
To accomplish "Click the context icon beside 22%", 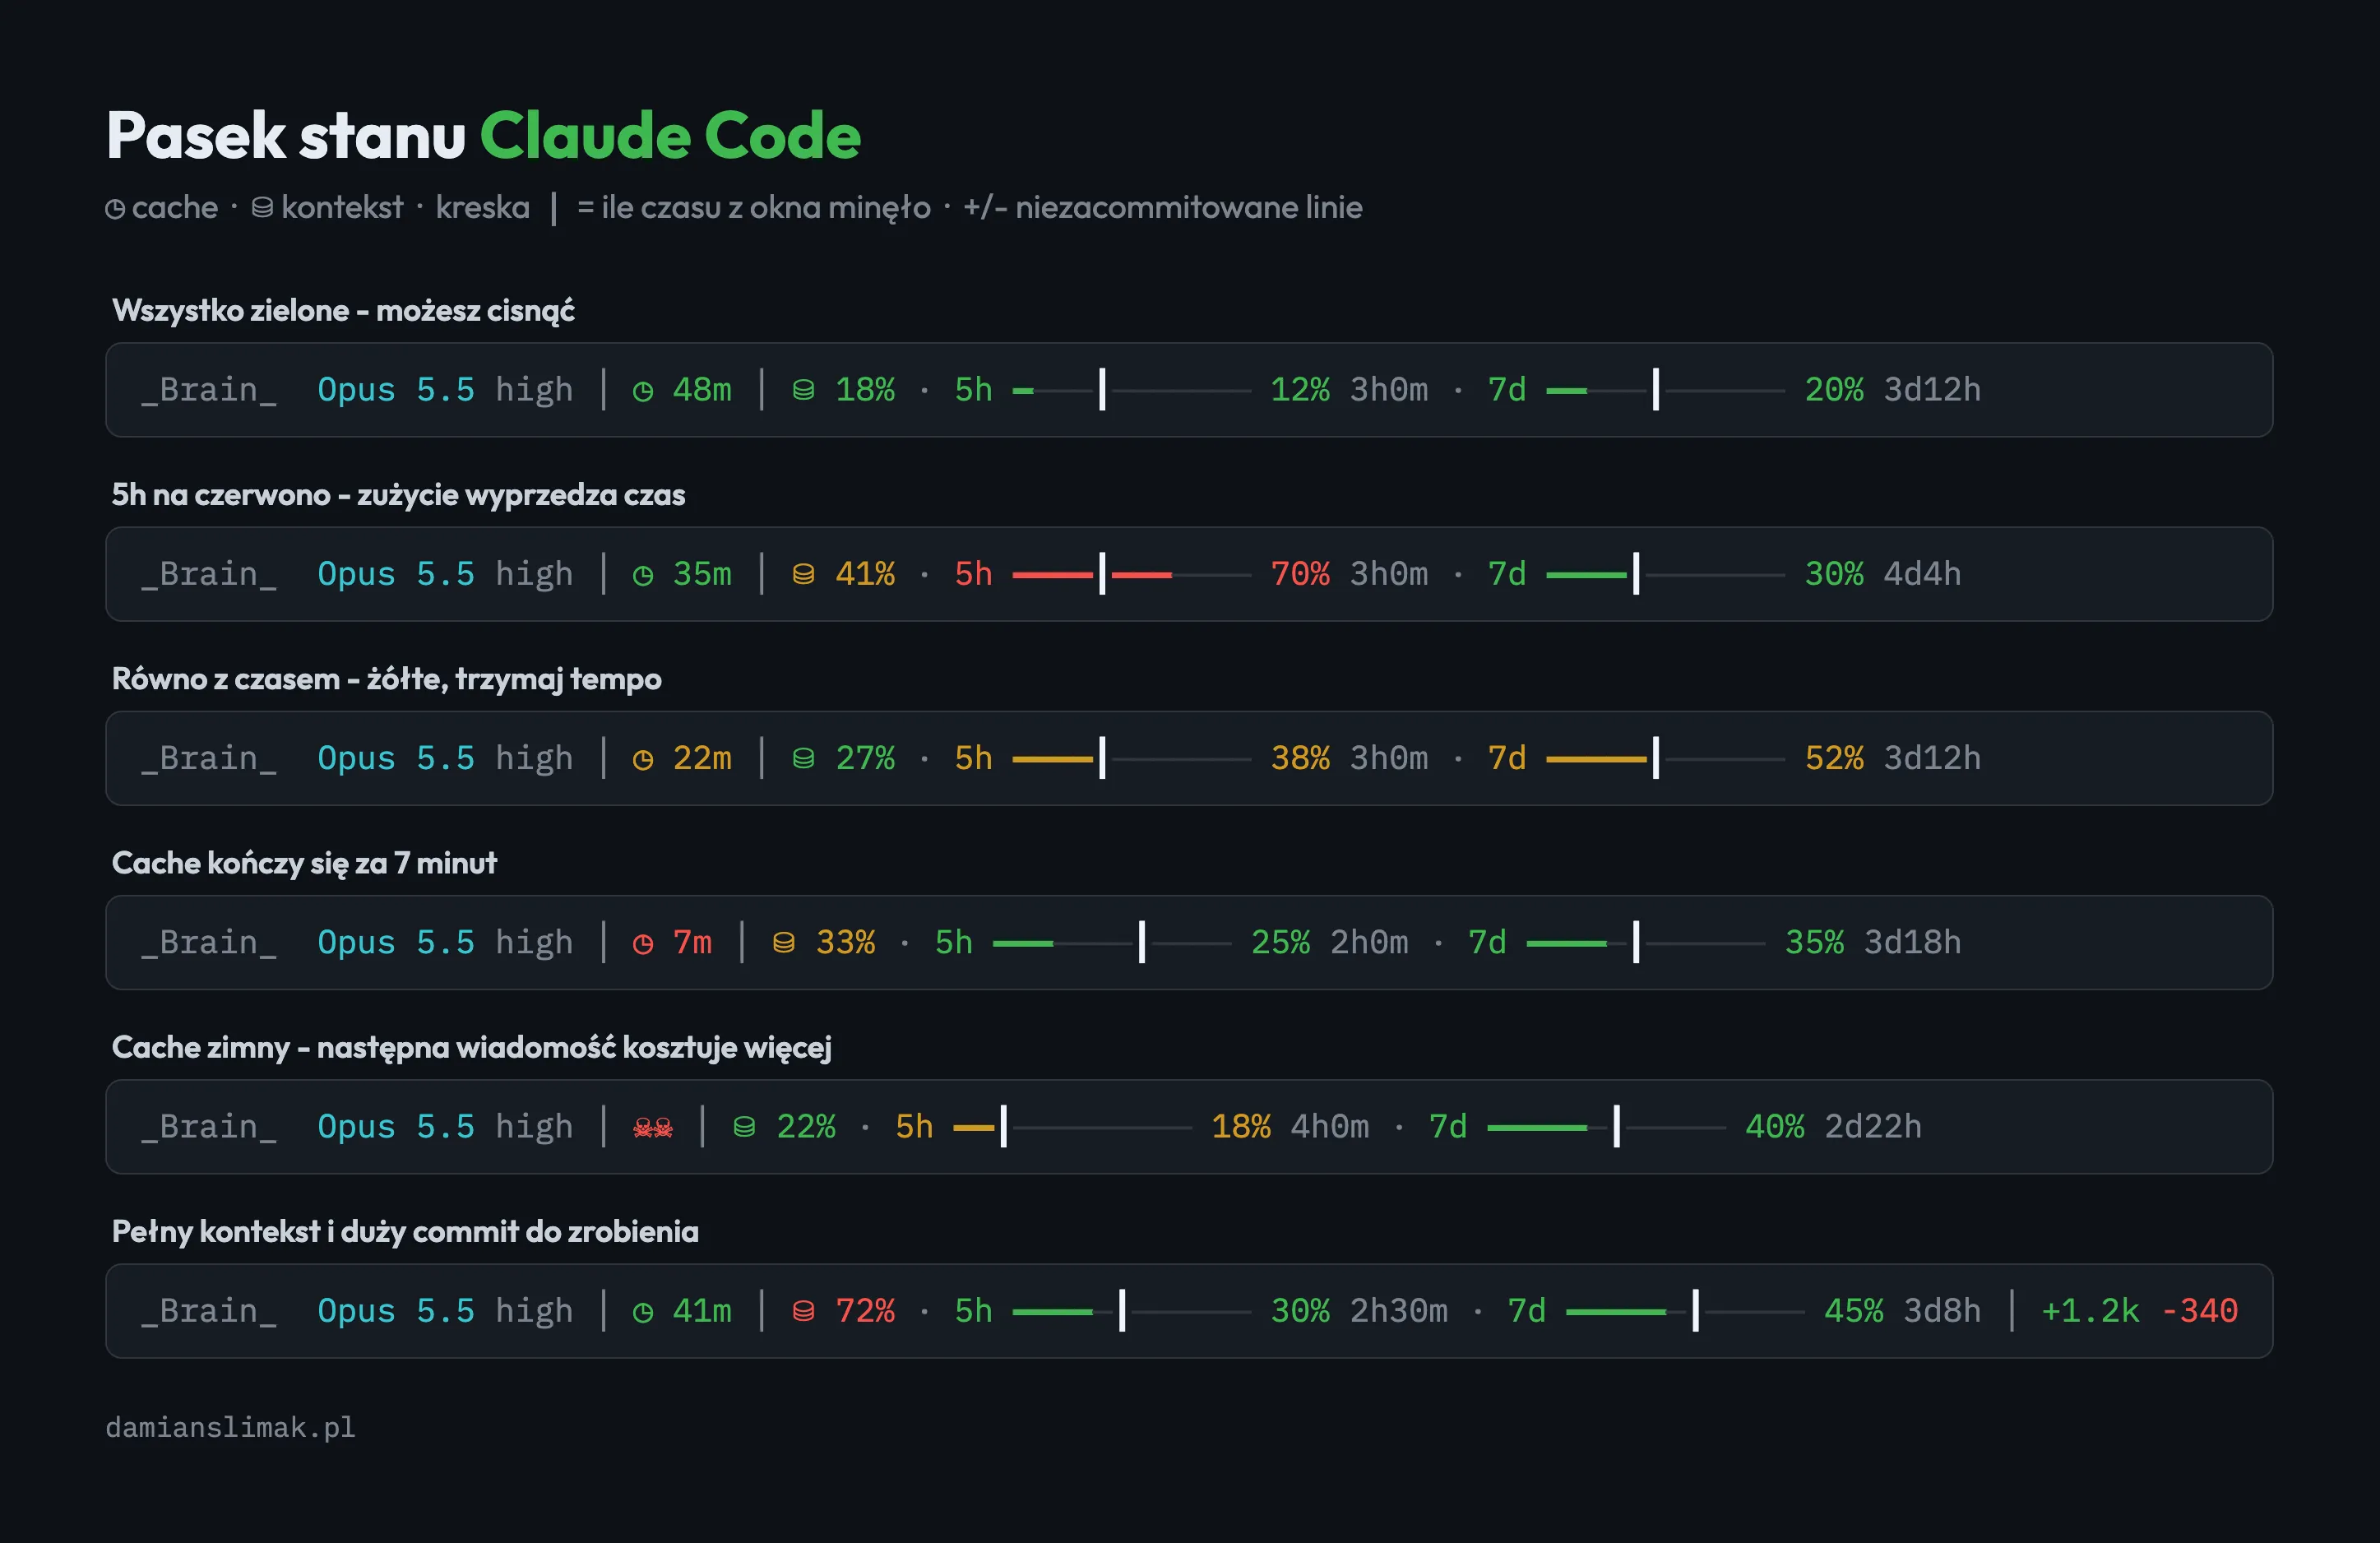I will (x=744, y=1127).
